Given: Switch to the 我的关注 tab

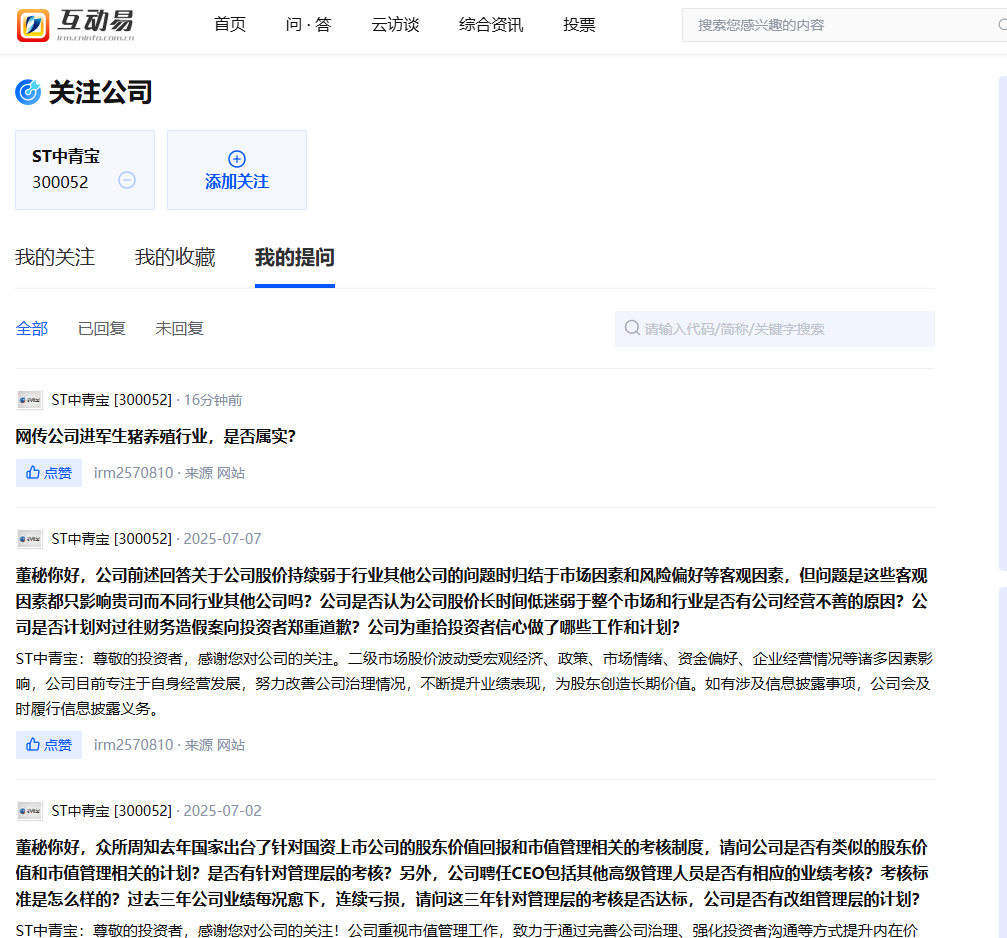Looking at the screenshot, I should click(x=55, y=257).
